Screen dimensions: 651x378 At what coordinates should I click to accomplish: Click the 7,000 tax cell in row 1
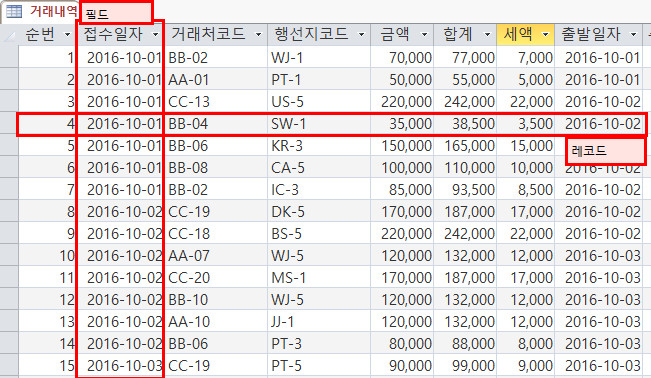[x=526, y=57]
